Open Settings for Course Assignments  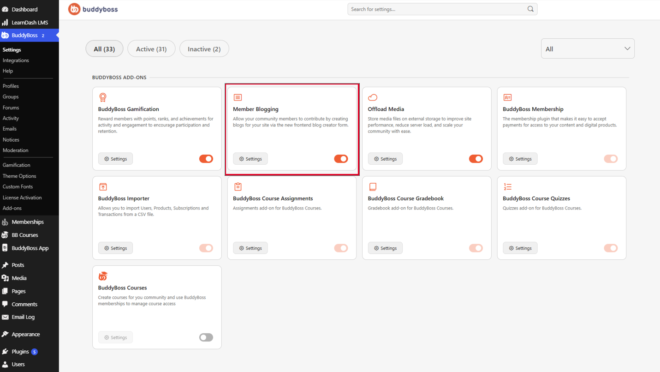(250, 248)
